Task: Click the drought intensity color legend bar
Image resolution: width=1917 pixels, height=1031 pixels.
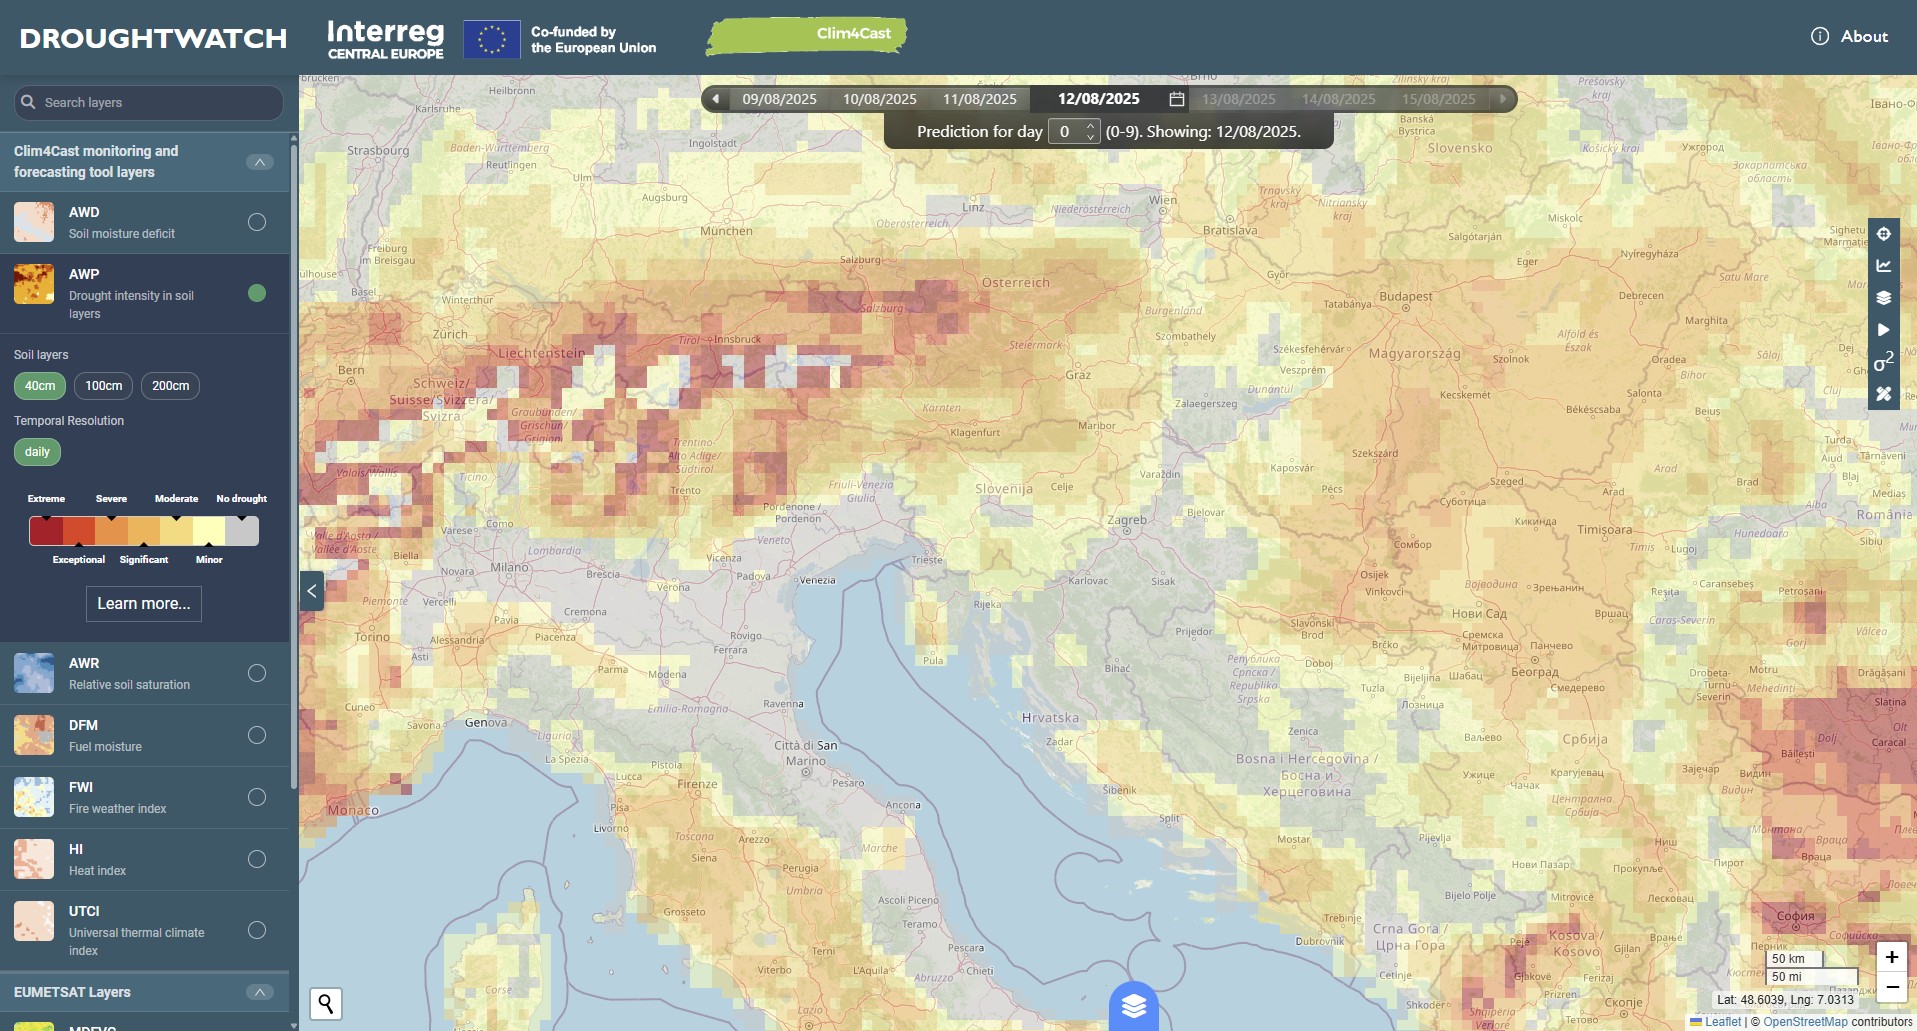Action: tap(144, 530)
